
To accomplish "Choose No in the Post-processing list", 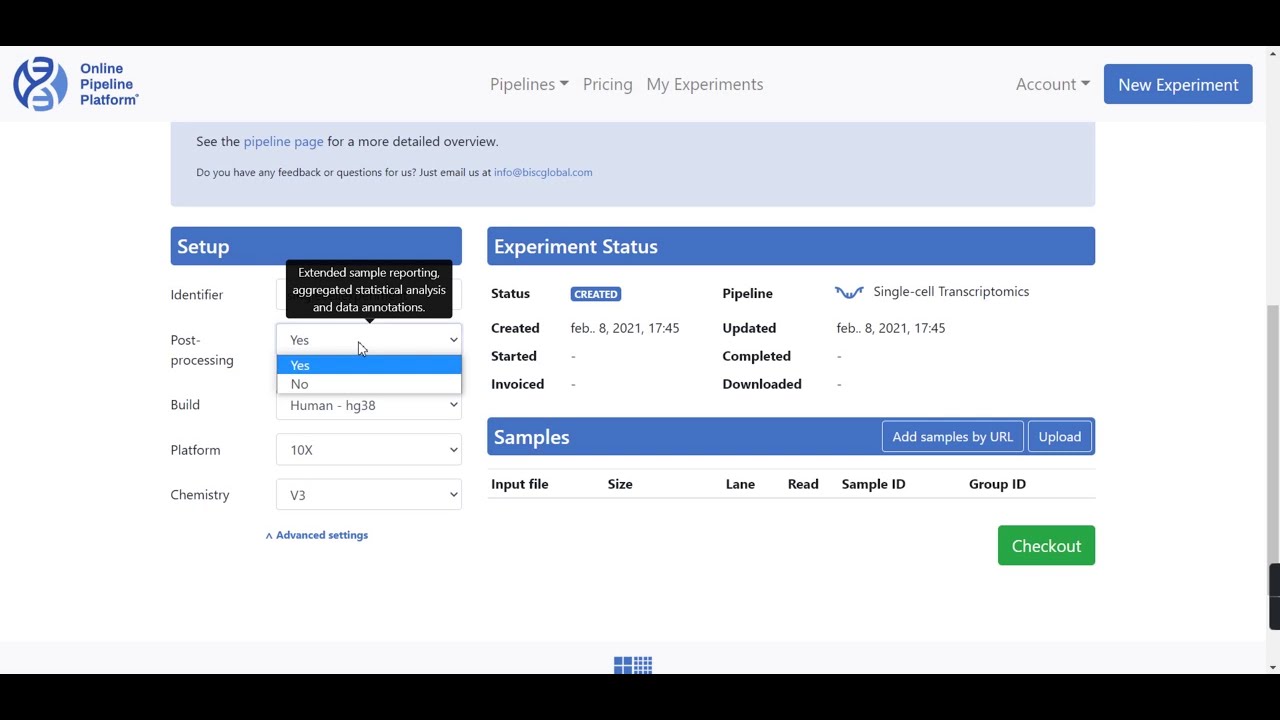I will click(369, 384).
